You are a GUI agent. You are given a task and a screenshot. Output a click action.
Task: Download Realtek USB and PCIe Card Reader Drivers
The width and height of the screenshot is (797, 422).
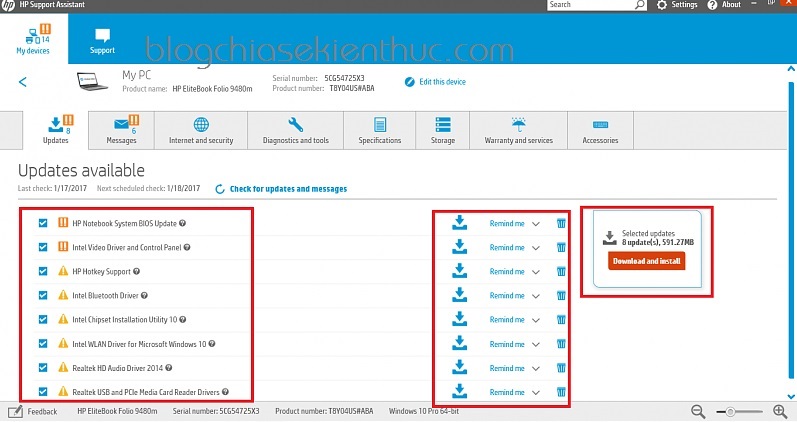(459, 391)
